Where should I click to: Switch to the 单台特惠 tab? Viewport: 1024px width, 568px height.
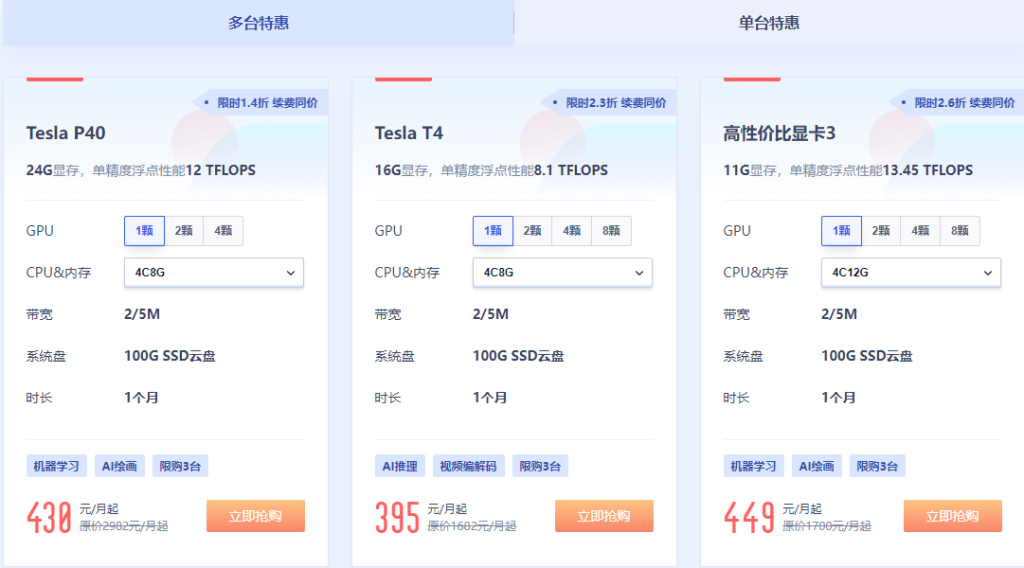[x=769, y=23]
